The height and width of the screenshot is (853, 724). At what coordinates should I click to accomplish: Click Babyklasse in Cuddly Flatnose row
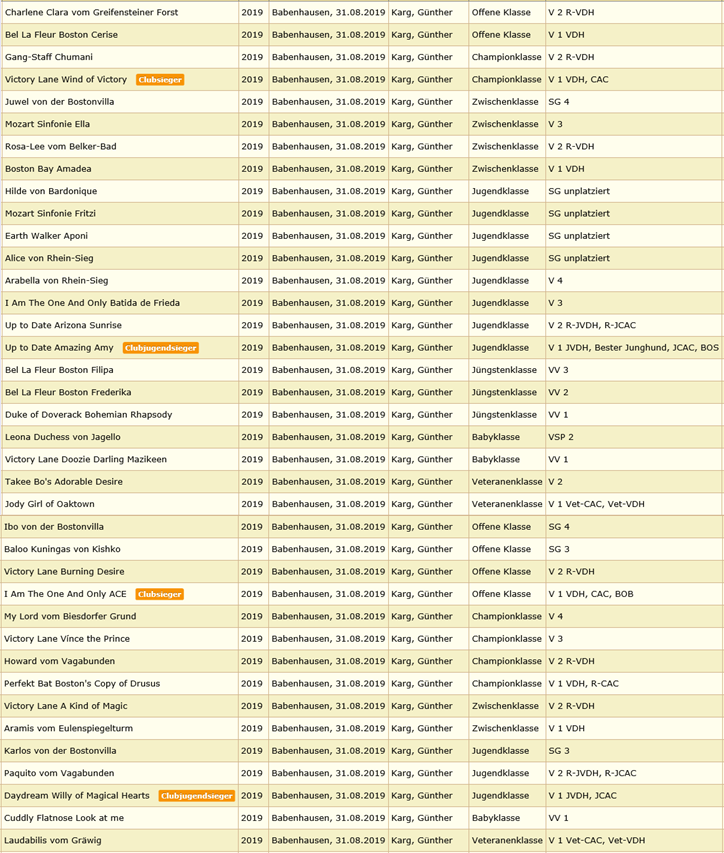[x=496, y=817]
